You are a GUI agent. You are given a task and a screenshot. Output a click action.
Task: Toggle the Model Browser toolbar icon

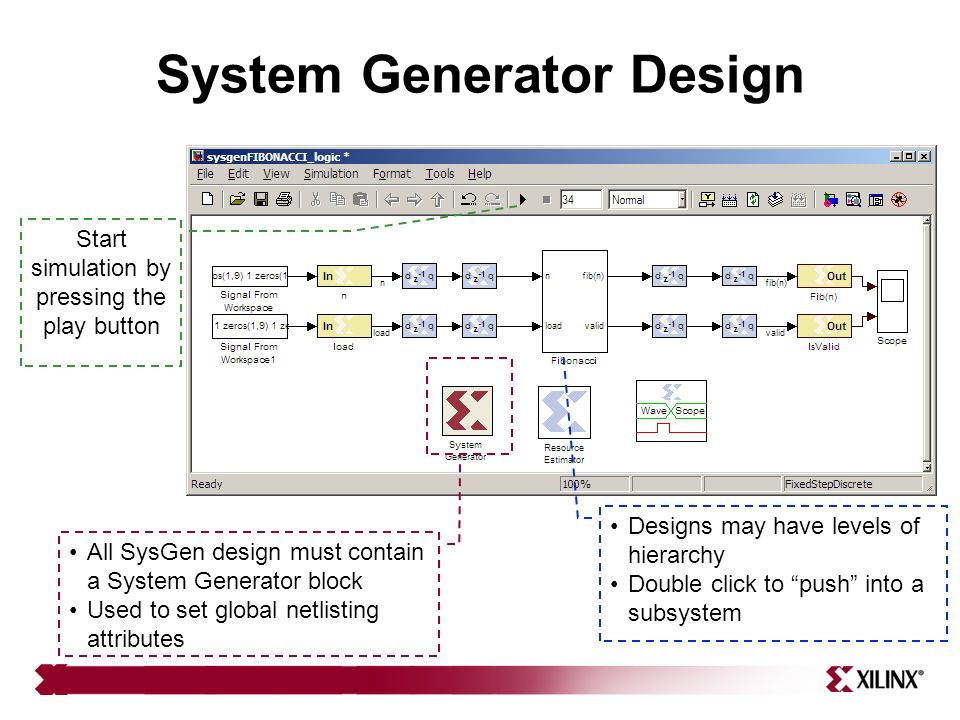[876, 200]
